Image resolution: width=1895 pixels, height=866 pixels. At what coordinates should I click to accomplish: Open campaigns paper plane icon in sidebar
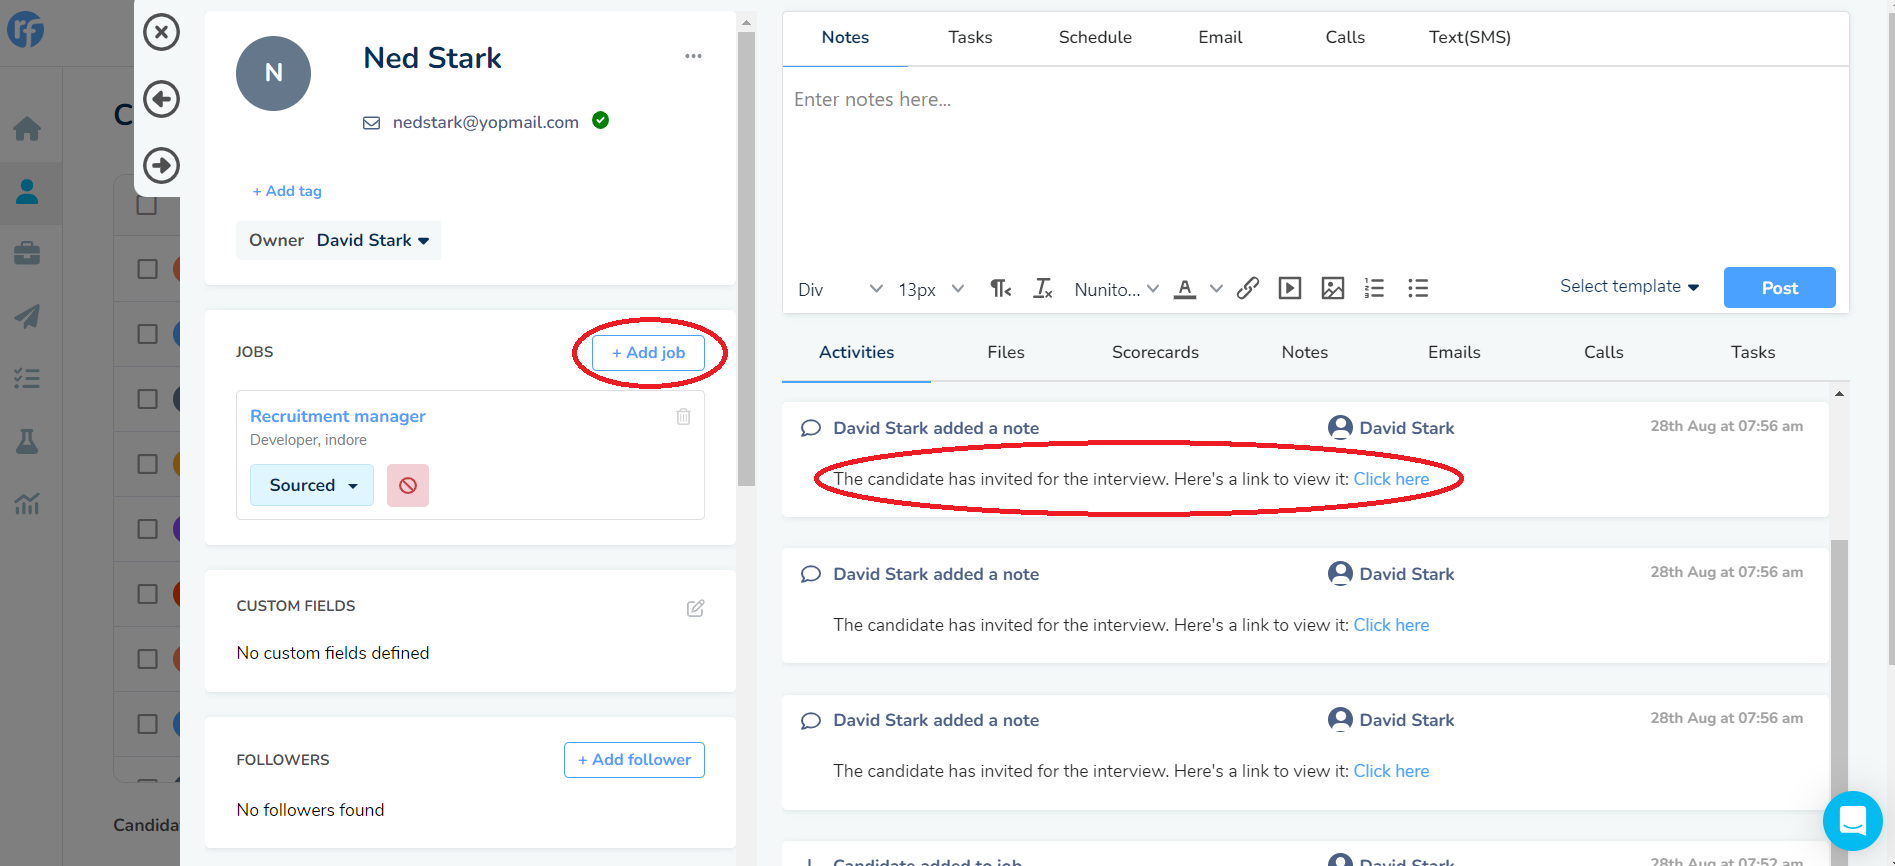click(x=27, y=316)
